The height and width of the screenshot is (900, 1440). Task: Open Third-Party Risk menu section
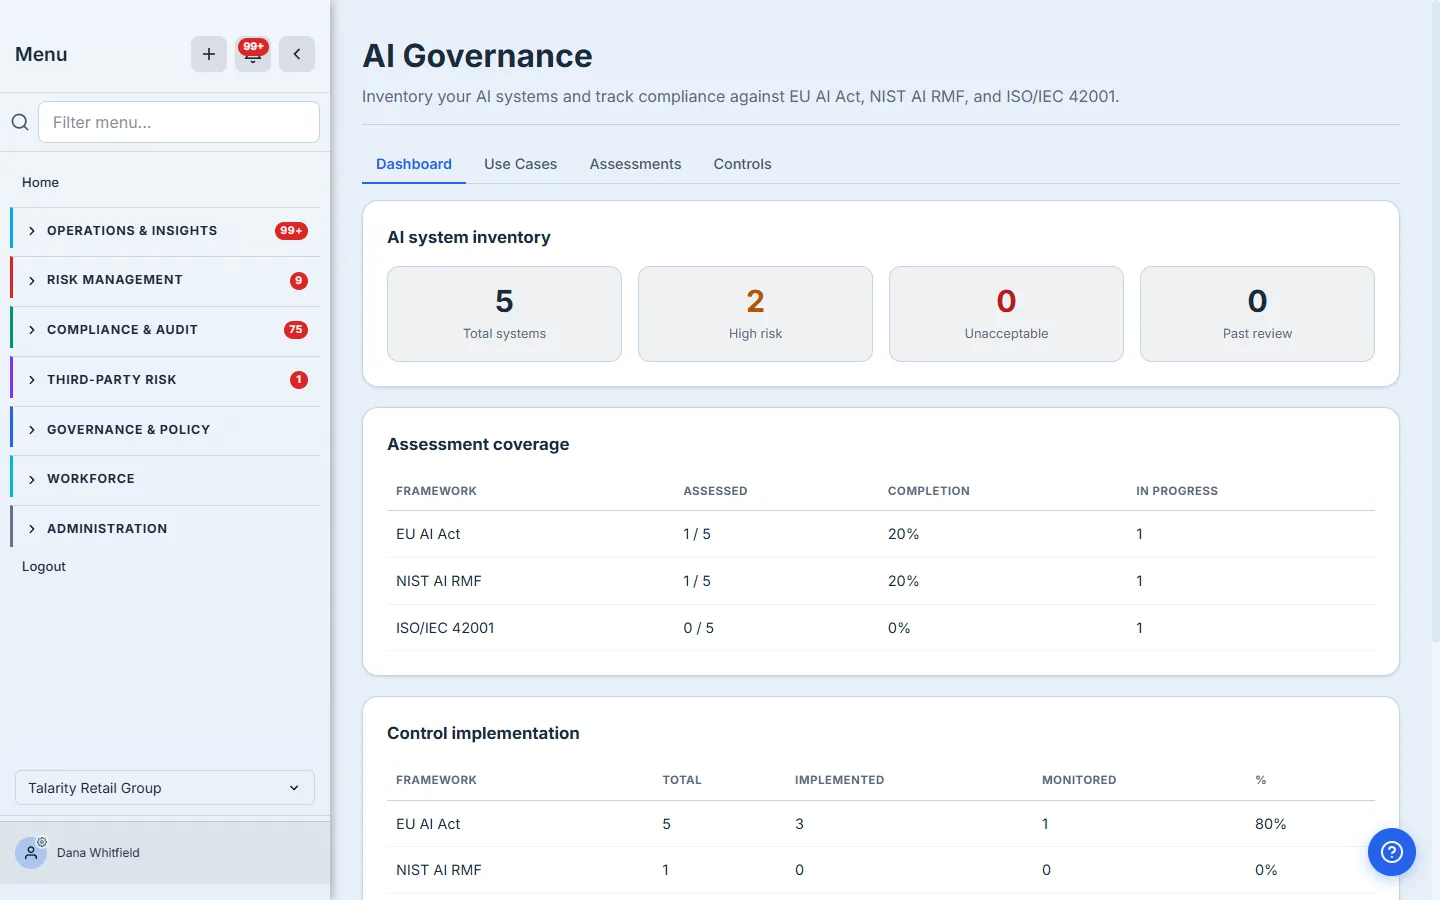[165, 380]
